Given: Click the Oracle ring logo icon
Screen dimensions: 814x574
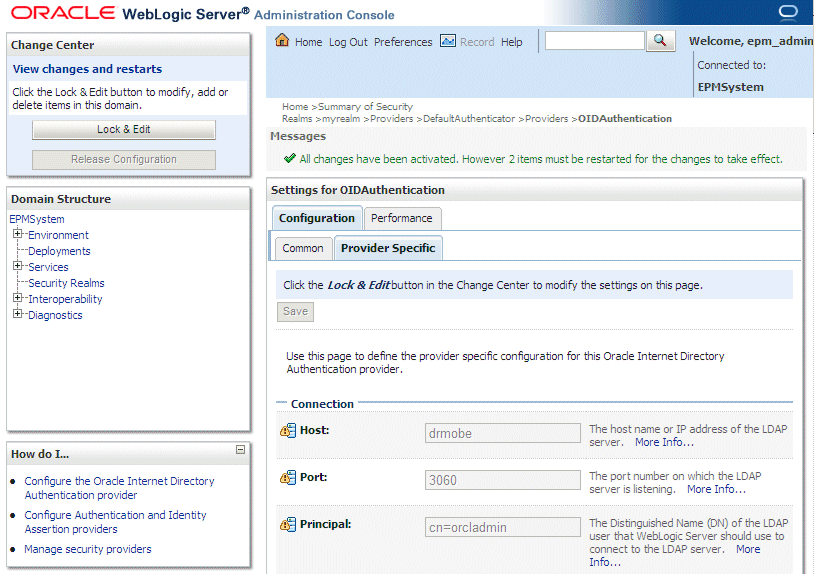Looking at the screenshot, I should click(788, 12).
